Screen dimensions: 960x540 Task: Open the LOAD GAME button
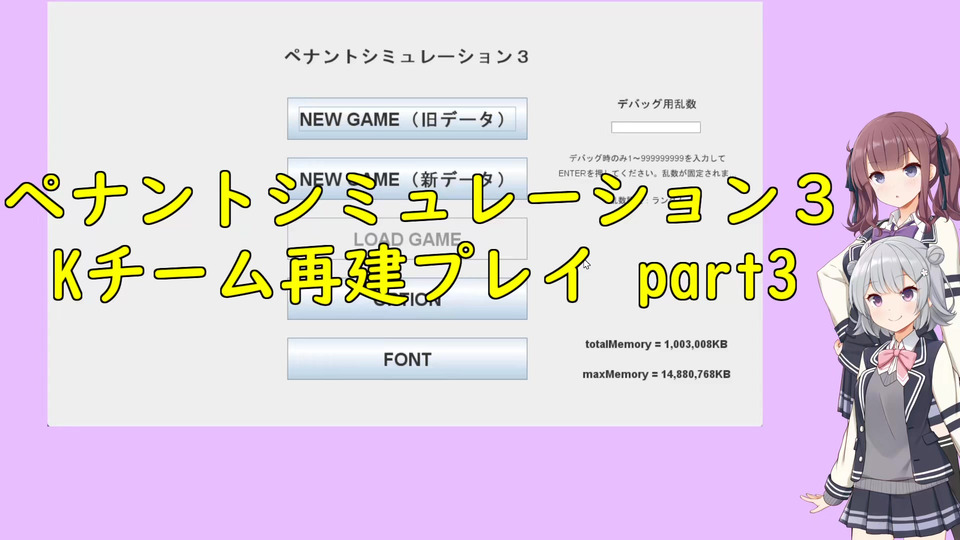pyautogui.click(x=407, y=239)
